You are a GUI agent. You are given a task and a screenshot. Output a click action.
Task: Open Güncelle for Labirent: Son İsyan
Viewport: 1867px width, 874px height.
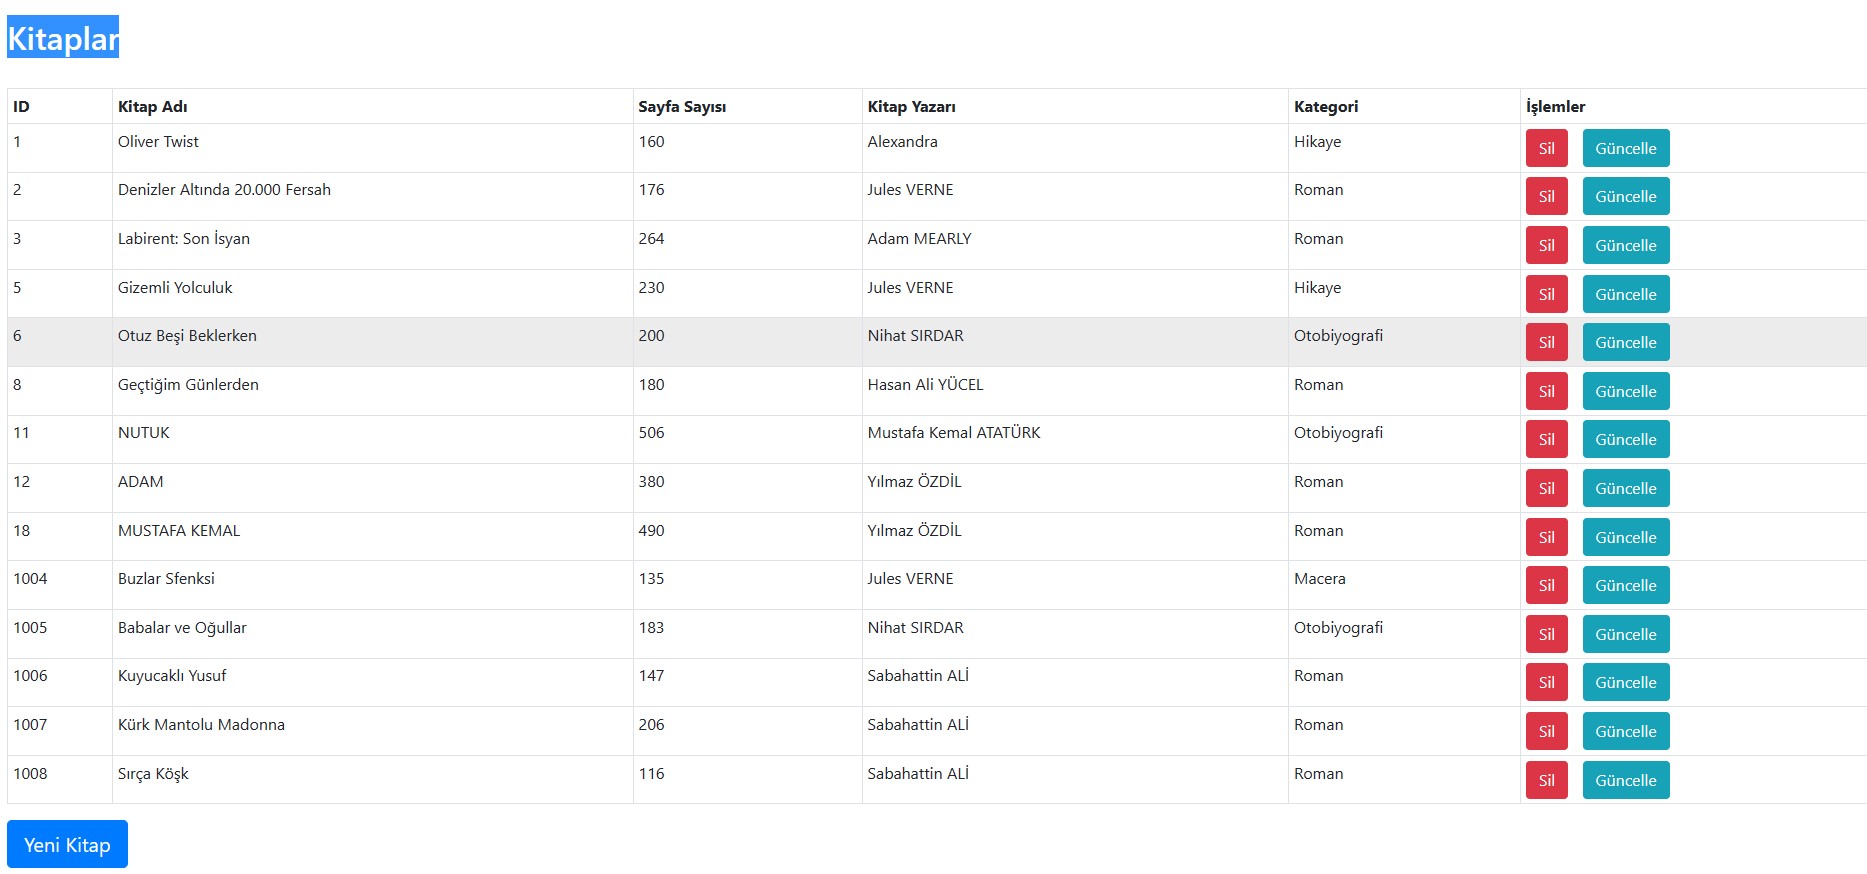pos(1625,246)
